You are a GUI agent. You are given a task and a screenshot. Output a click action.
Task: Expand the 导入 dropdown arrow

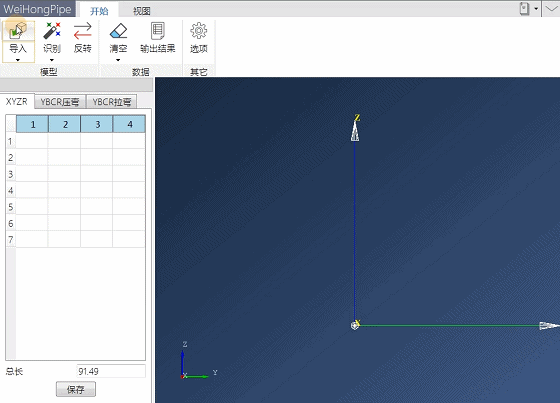(x=18, y=60)
